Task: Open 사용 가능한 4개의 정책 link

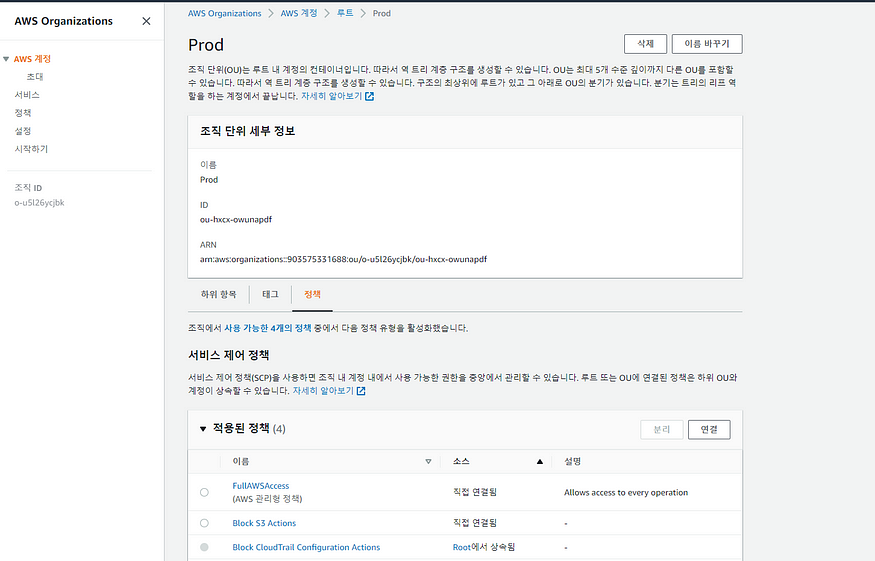Action: pos(268,328)
